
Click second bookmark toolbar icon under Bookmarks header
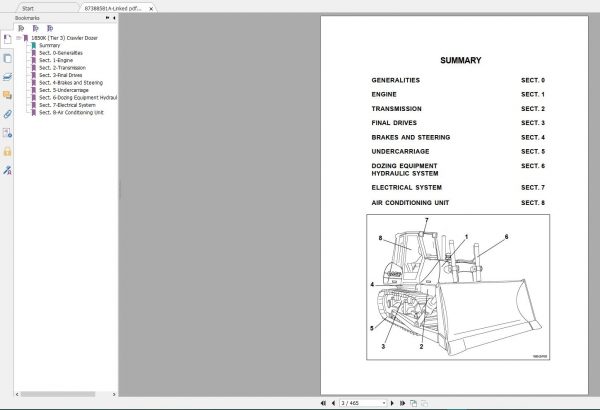35,28
